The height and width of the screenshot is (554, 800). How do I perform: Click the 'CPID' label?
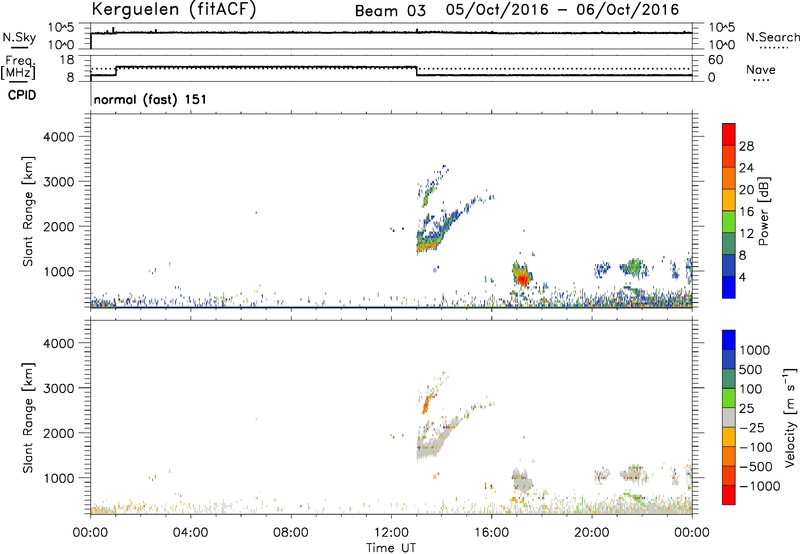tap(21, 95)
